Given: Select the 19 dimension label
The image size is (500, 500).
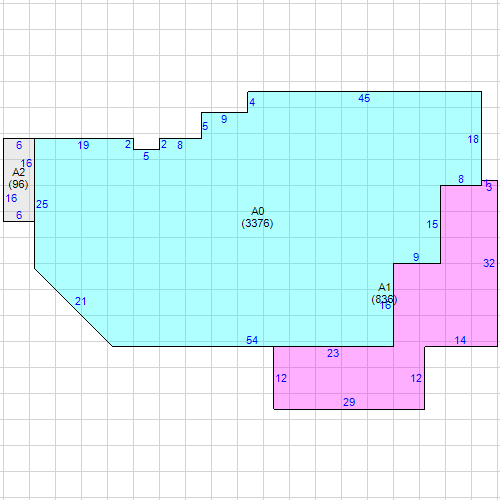Looking at the screenshot, I should [83, 145].
